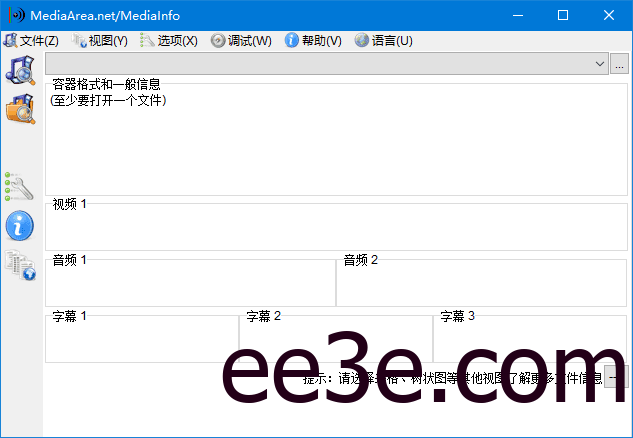Open the 帮助(V) menu
Viewport: 633px width, 438px height.
click(313, 40)
